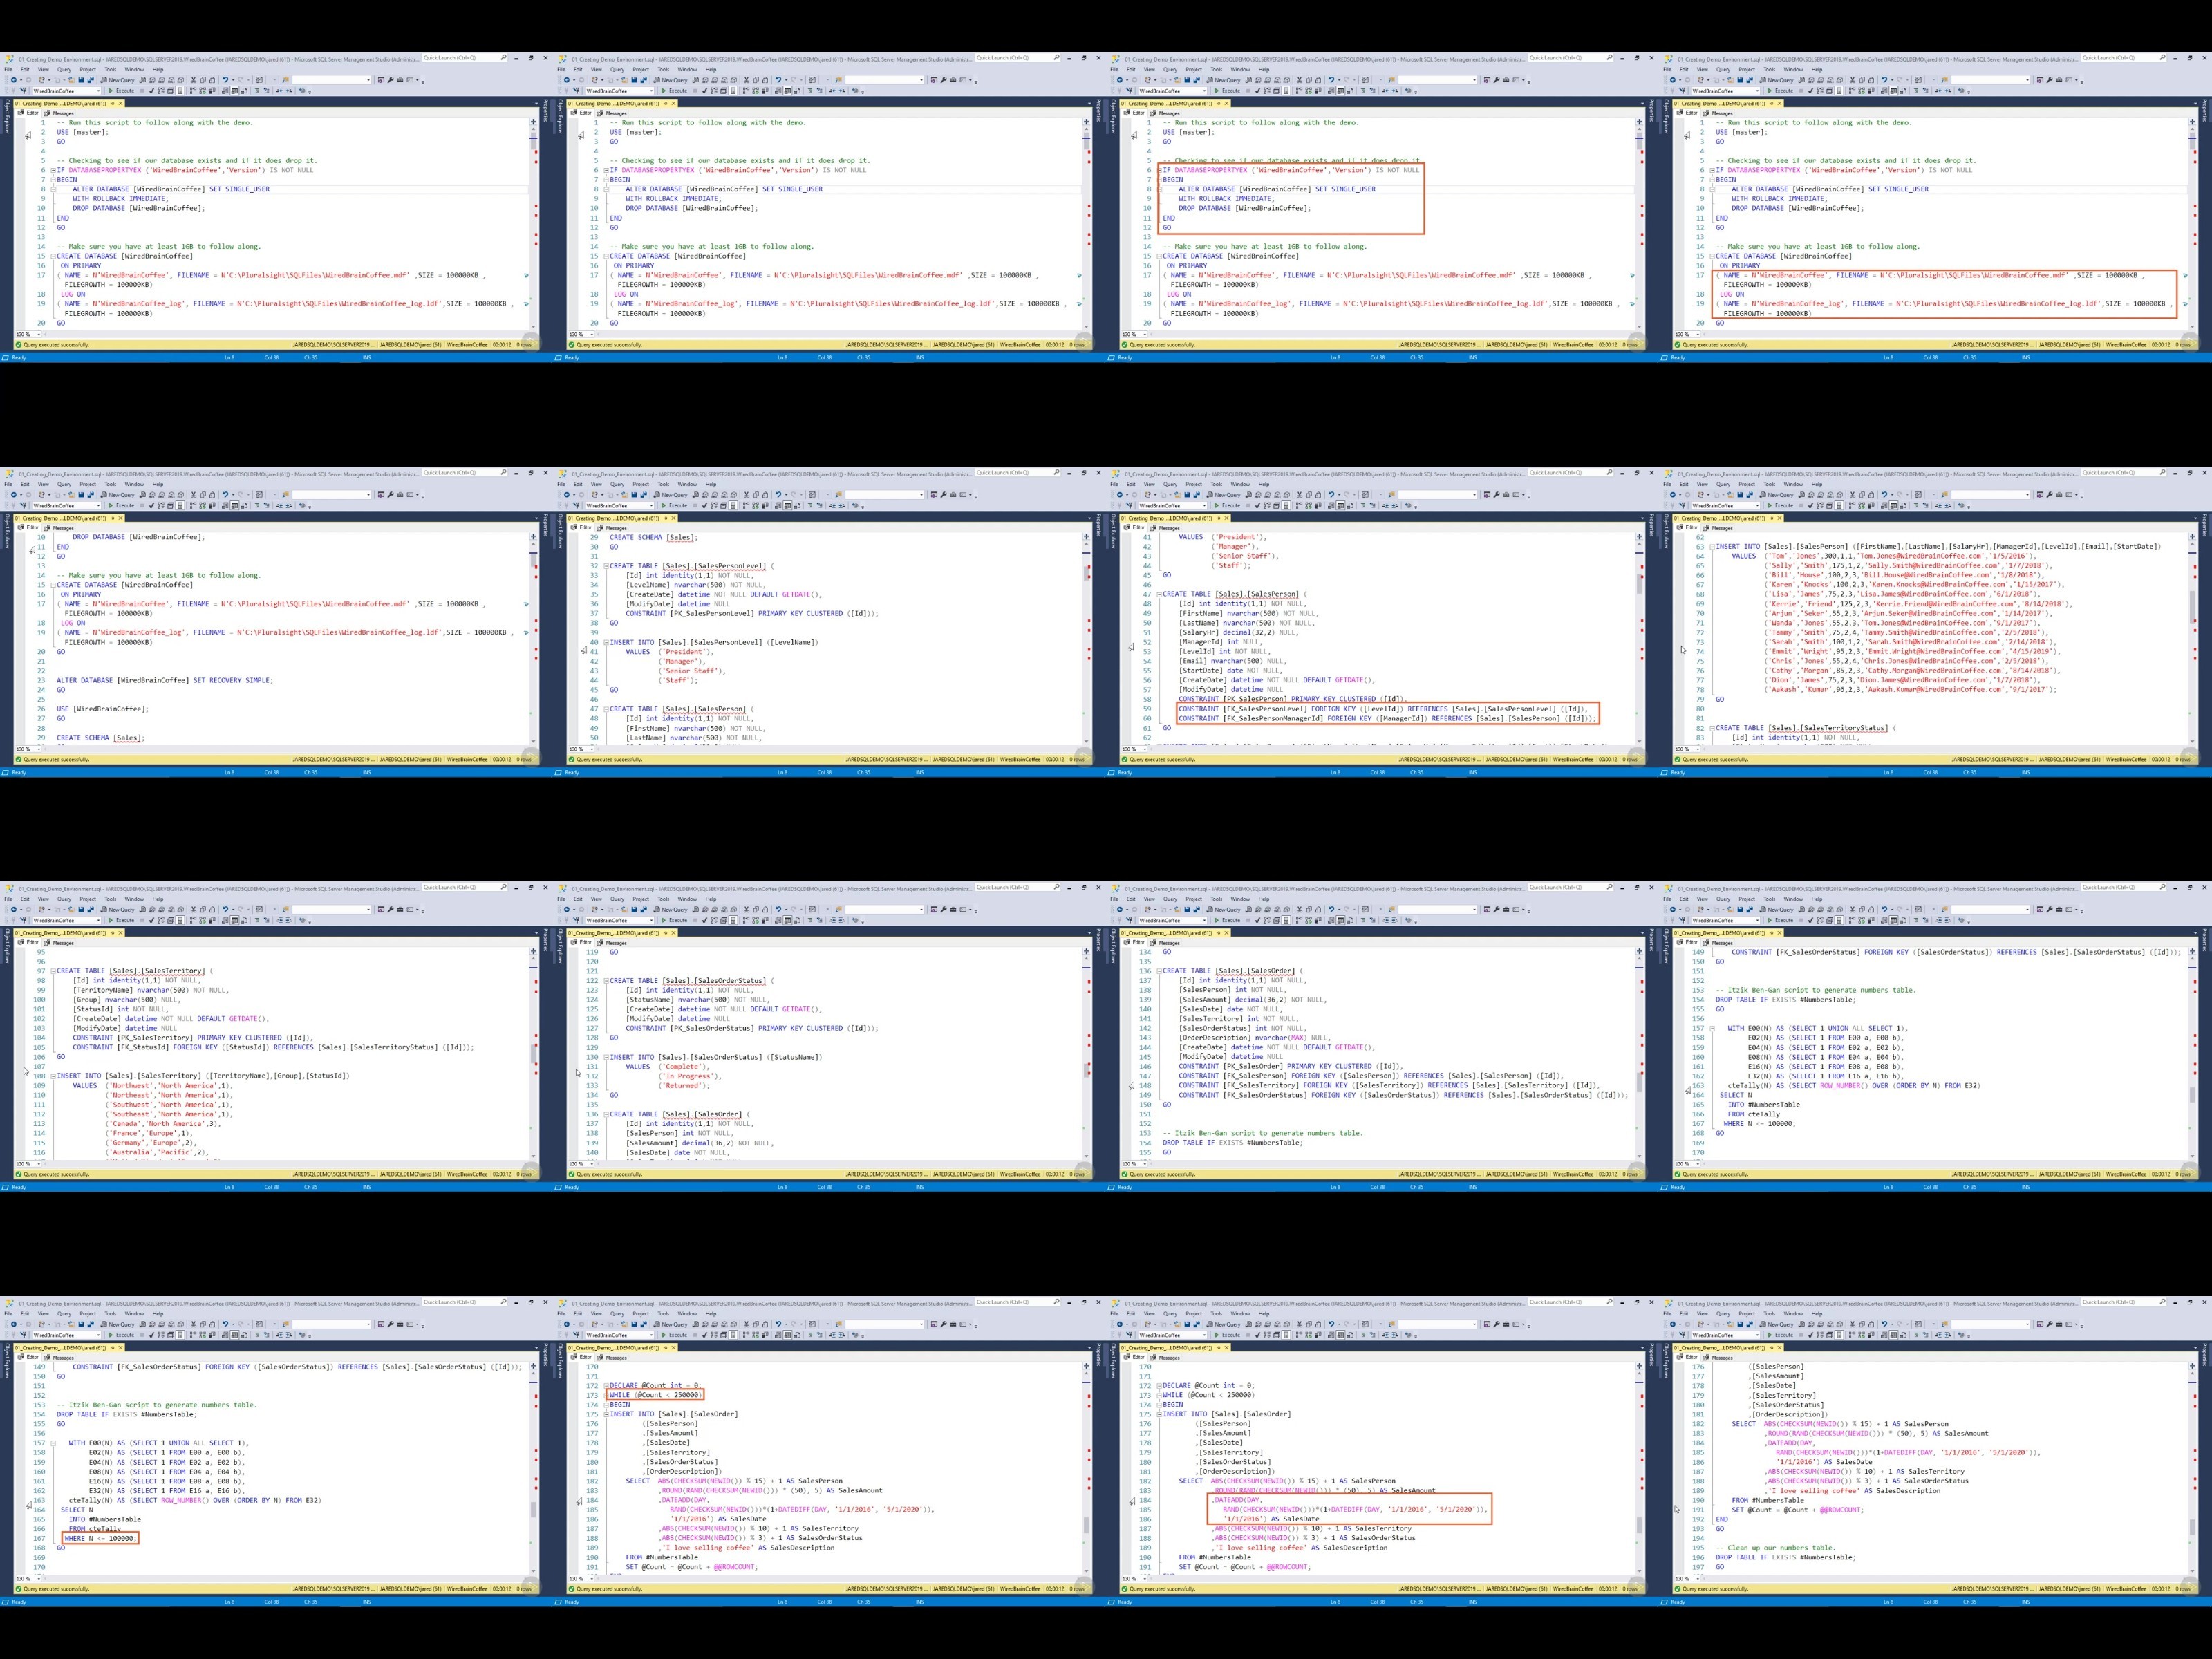Toggle the tab pin in 'Clean up' comment frame
2212x1659 pixels.
(x=1771, y=1349)
